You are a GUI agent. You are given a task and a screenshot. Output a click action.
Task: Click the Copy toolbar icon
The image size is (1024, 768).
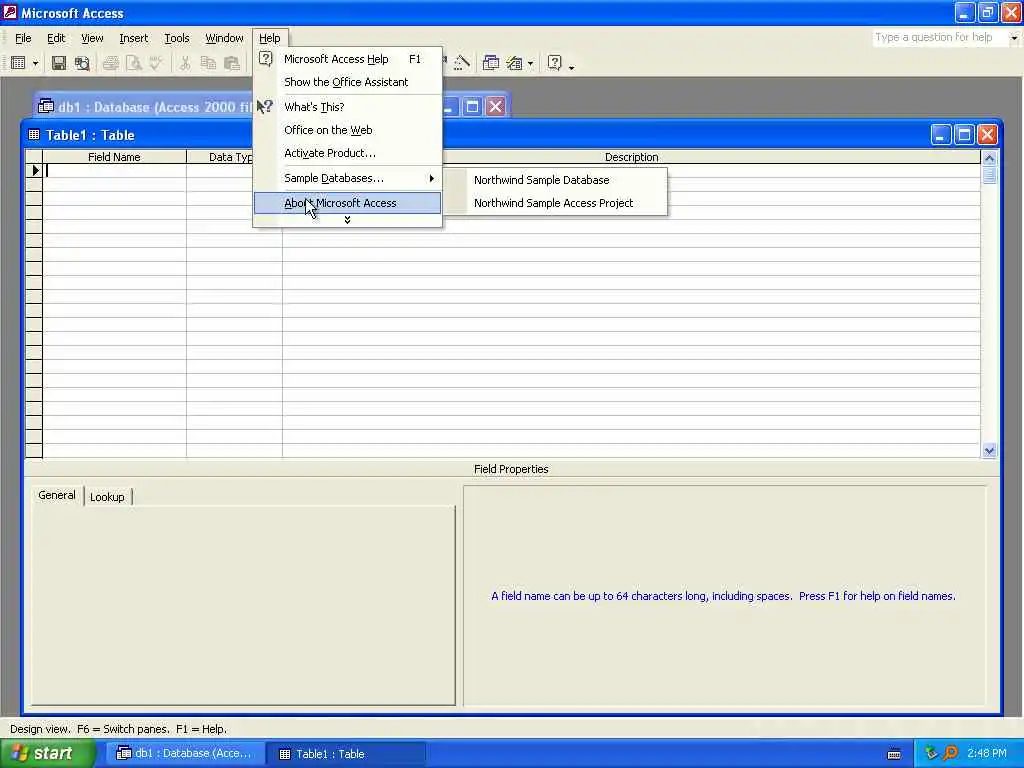pyautogui.click(x=208, y=63)
